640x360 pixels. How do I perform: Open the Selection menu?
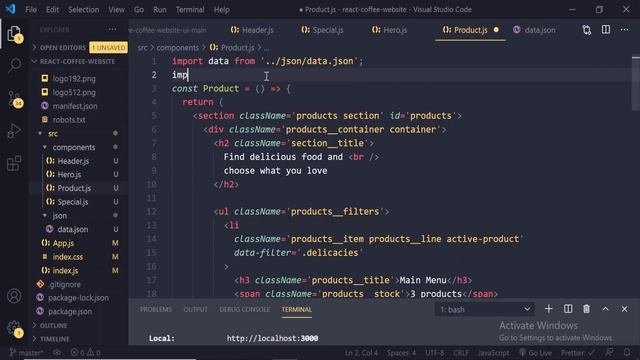coord(83,9)
